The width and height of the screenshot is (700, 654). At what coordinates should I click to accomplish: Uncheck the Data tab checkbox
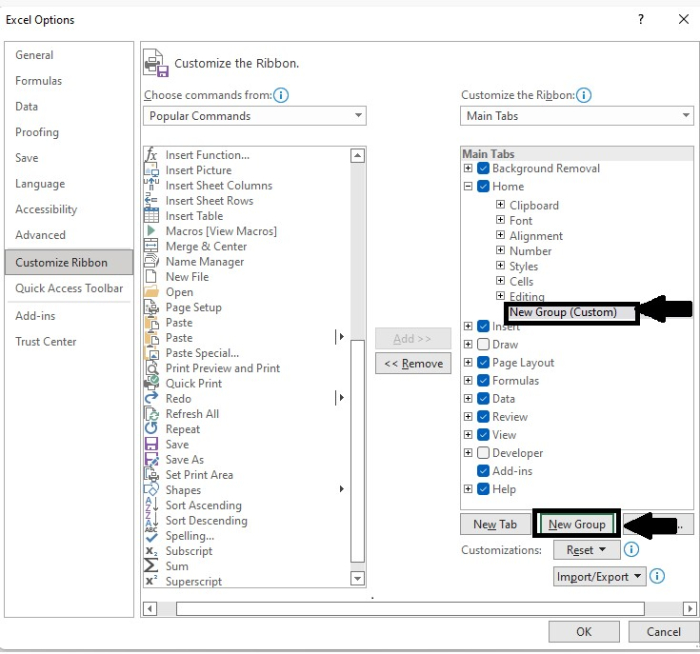pyautogui.click(x=483, y=398)
